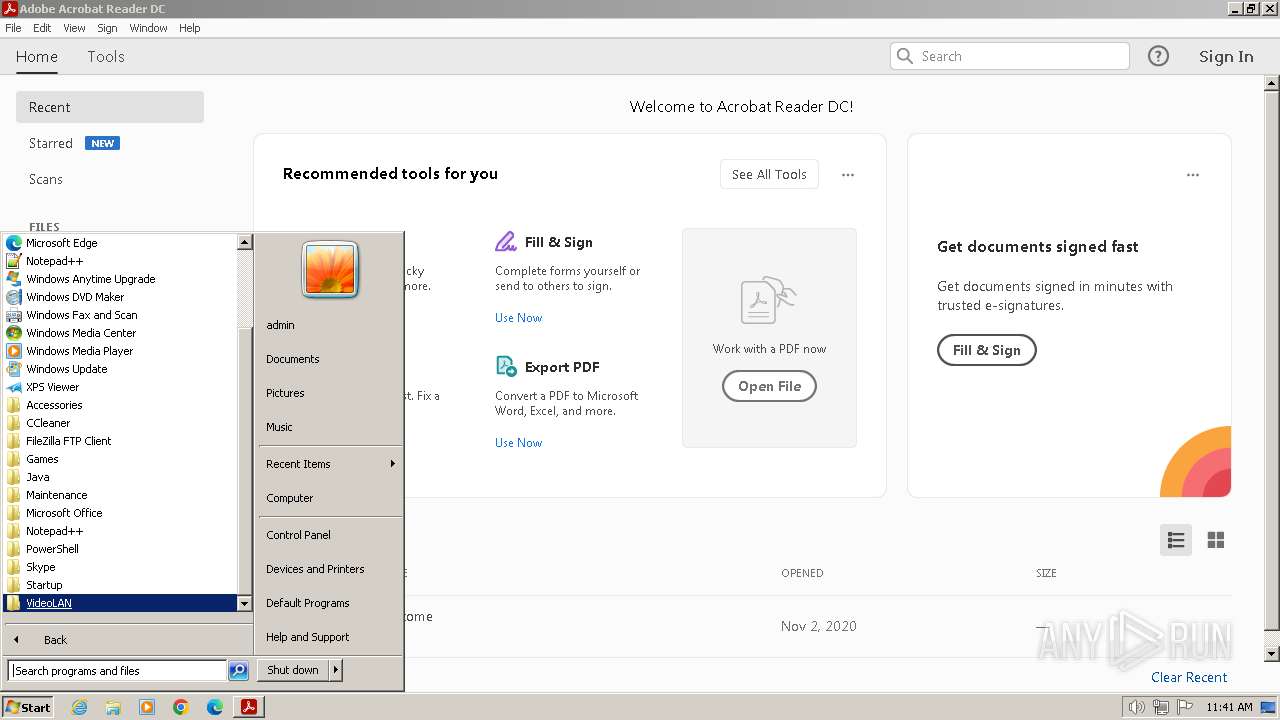Open recommended tools options ellipsis

[x=848, y=175]
